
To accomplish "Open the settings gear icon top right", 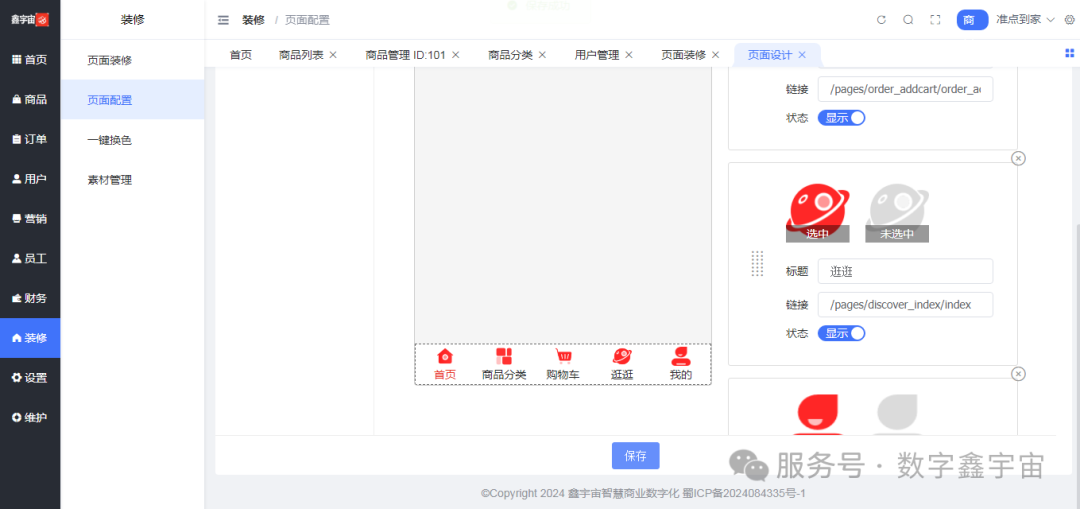I will click(1069, 20).
